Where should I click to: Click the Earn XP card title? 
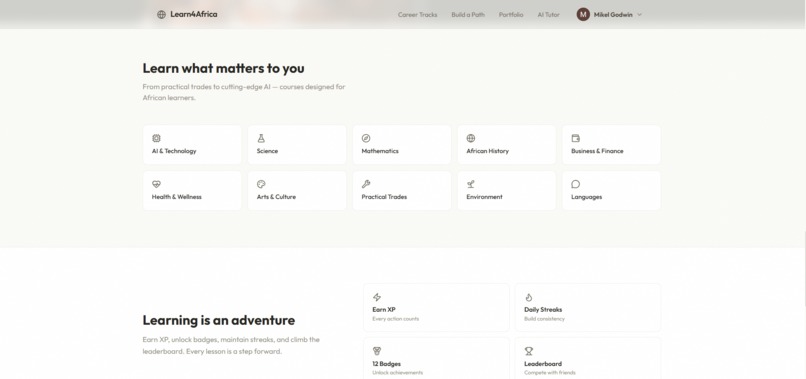click(383, 310)
